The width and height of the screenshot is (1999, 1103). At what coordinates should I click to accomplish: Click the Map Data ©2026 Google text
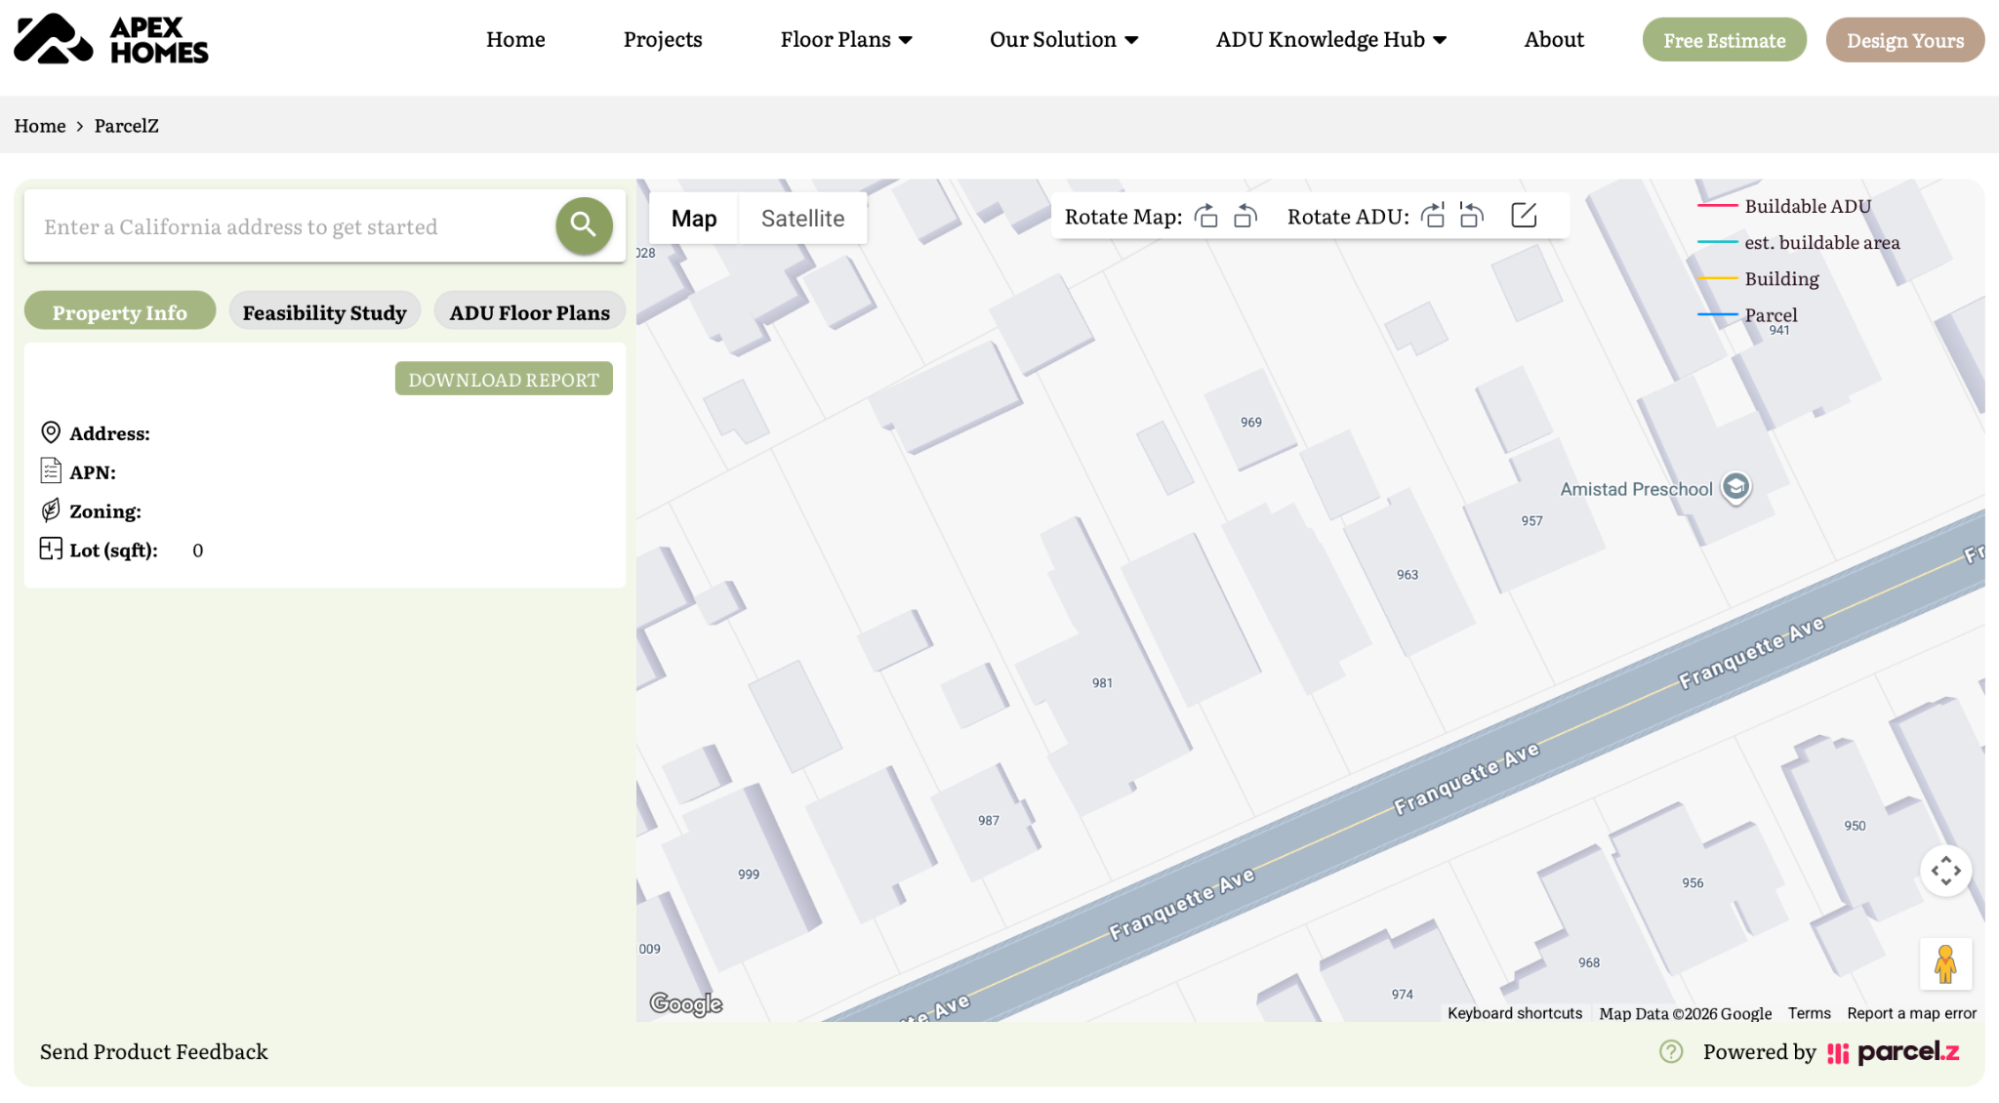click(x=1685, y=1013)
